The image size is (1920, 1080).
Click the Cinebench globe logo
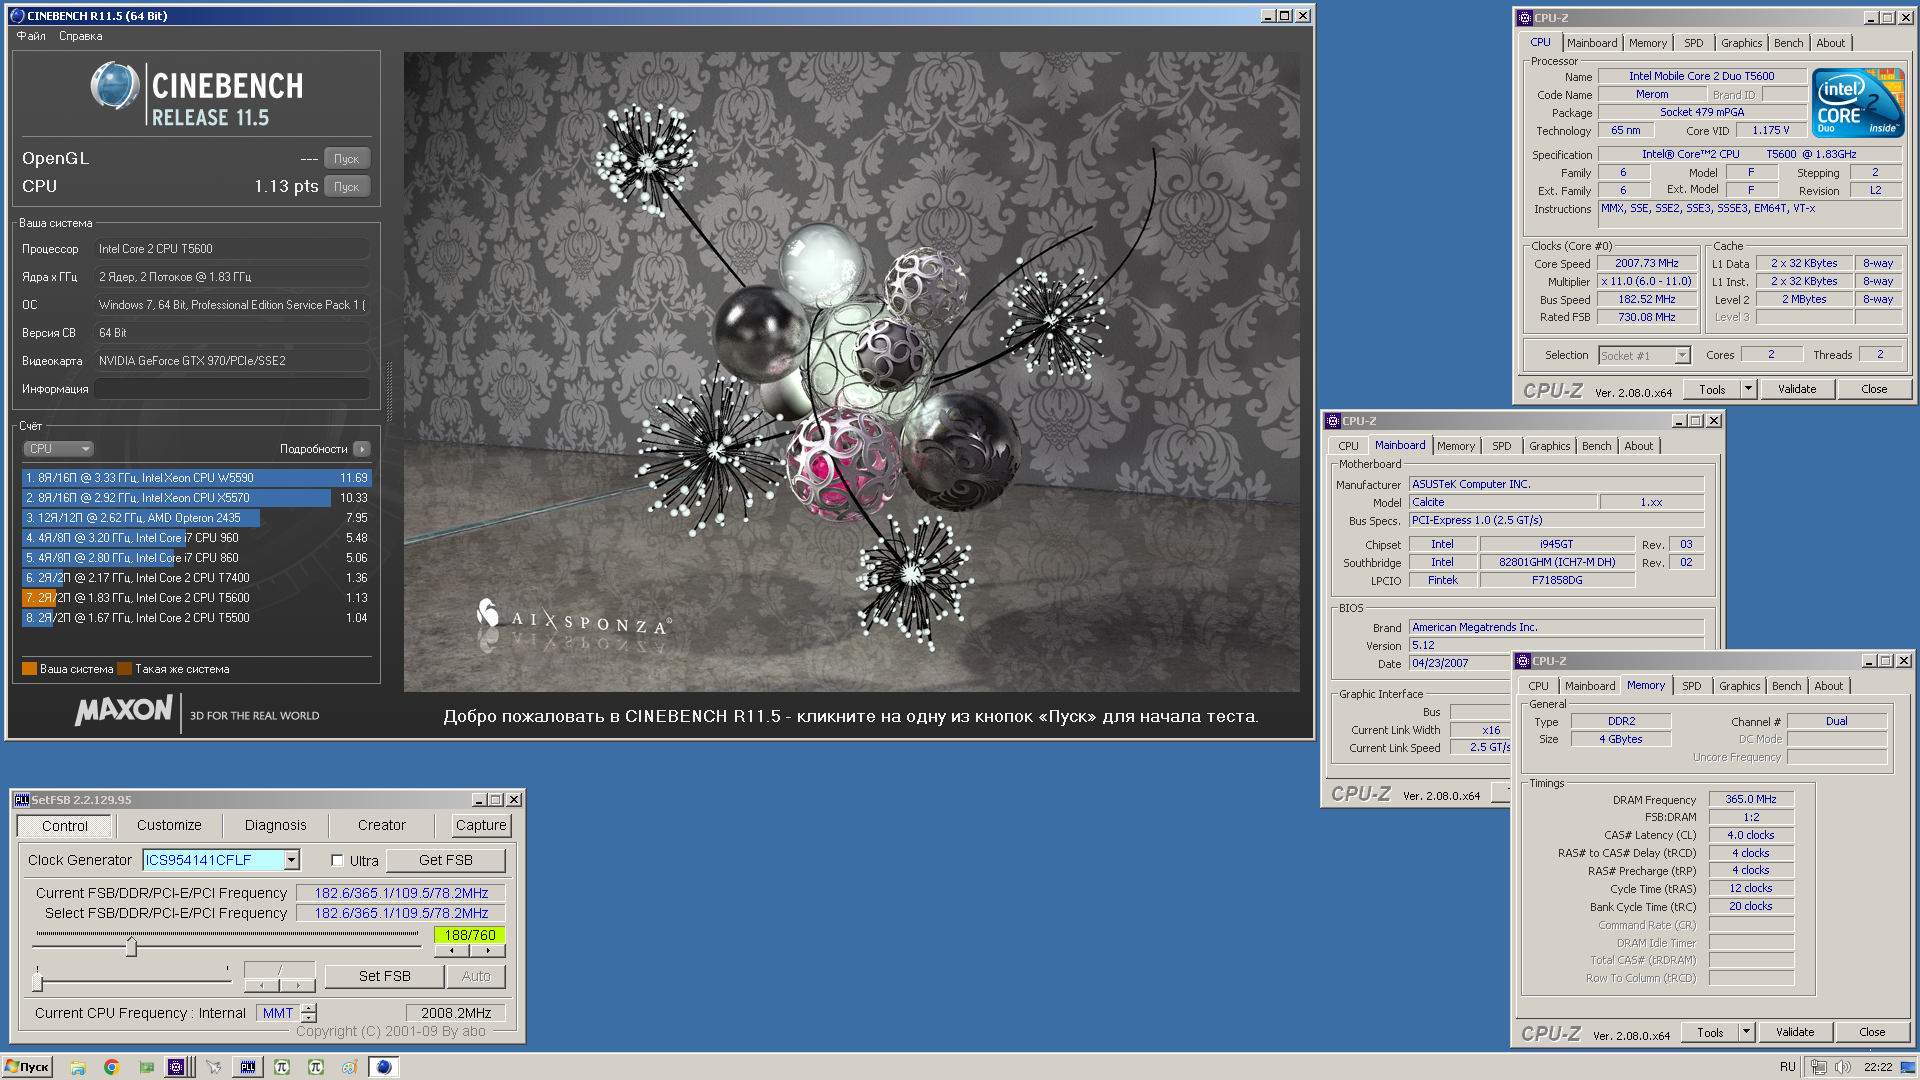point(115,87)
